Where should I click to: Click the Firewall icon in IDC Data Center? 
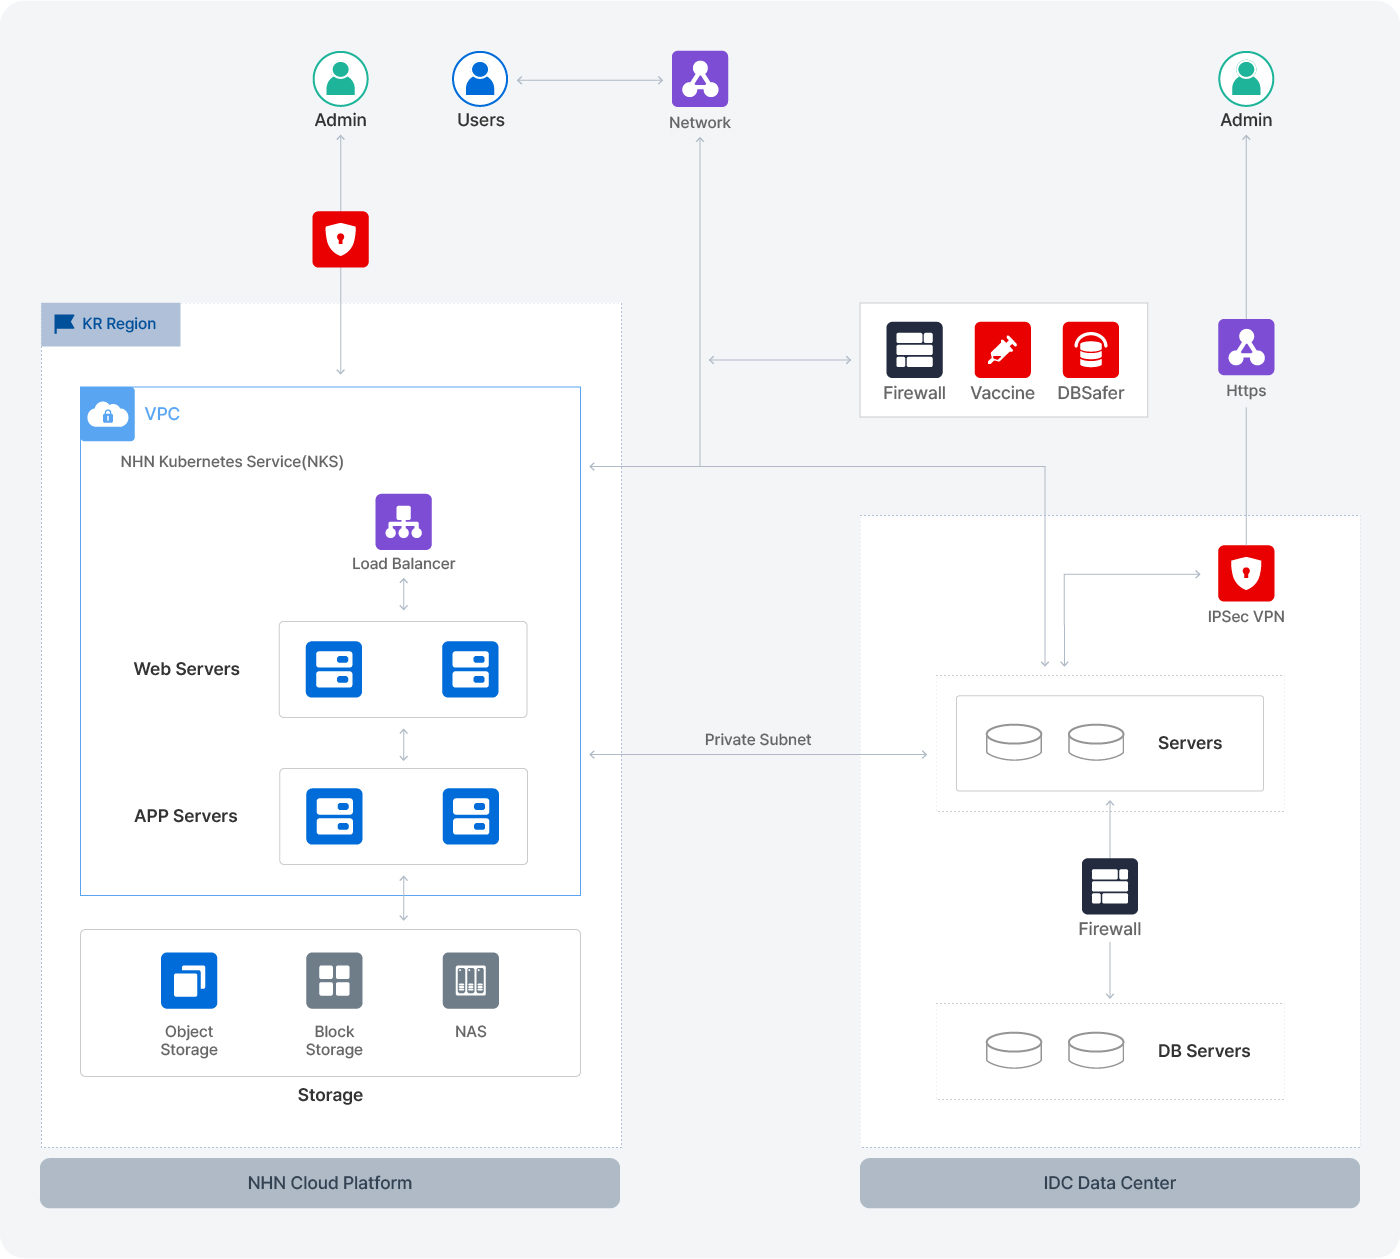click(x=1110, y=886)
